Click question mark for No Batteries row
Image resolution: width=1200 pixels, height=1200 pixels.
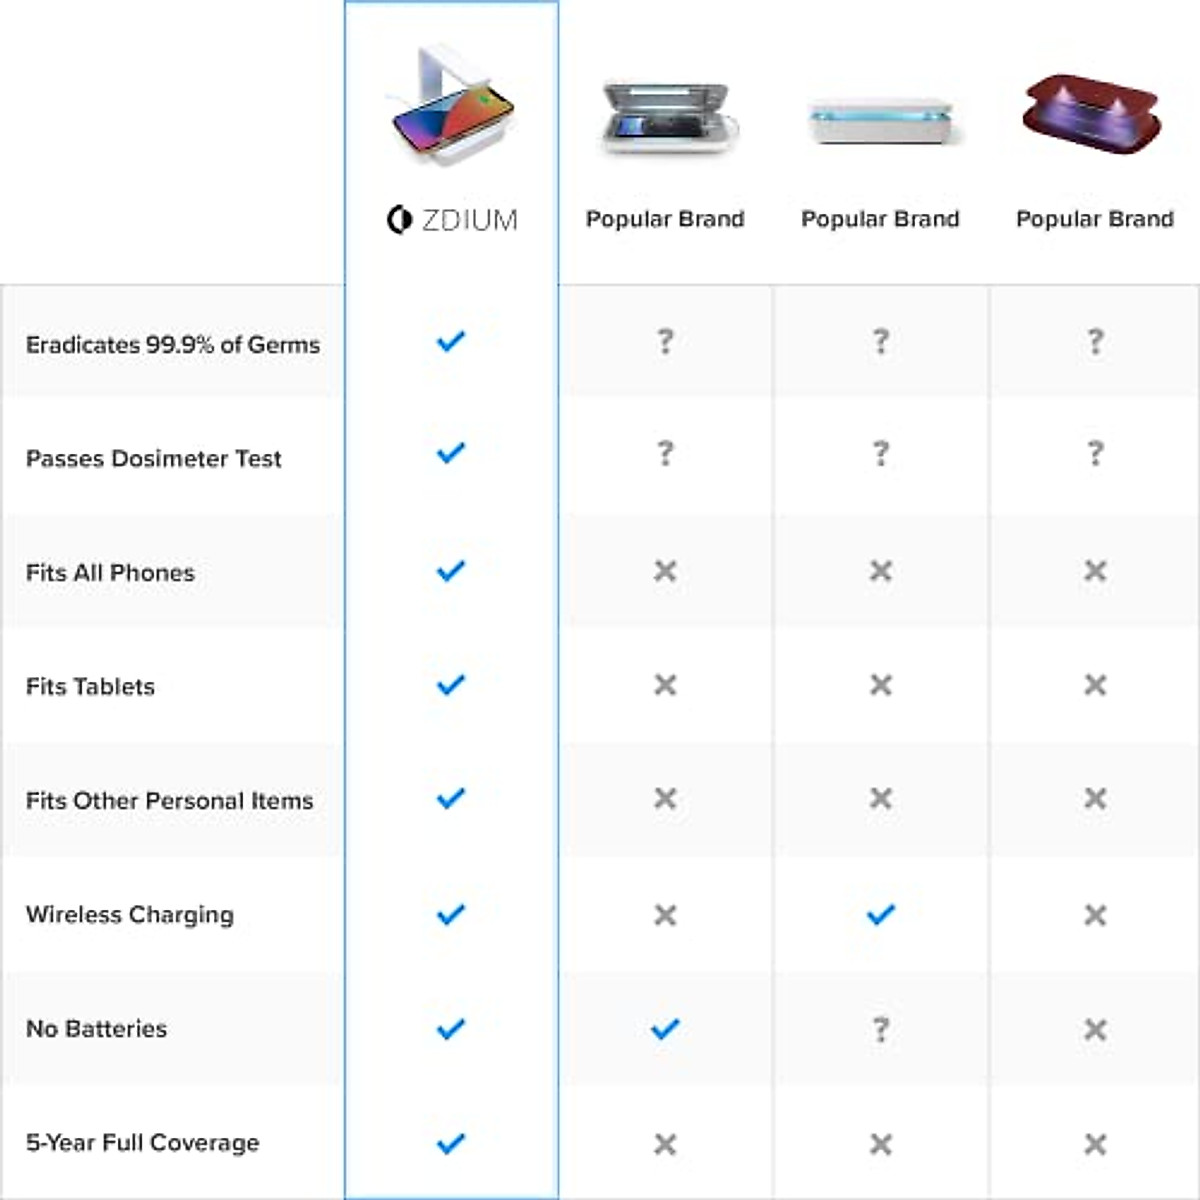tap(881, 1029)
